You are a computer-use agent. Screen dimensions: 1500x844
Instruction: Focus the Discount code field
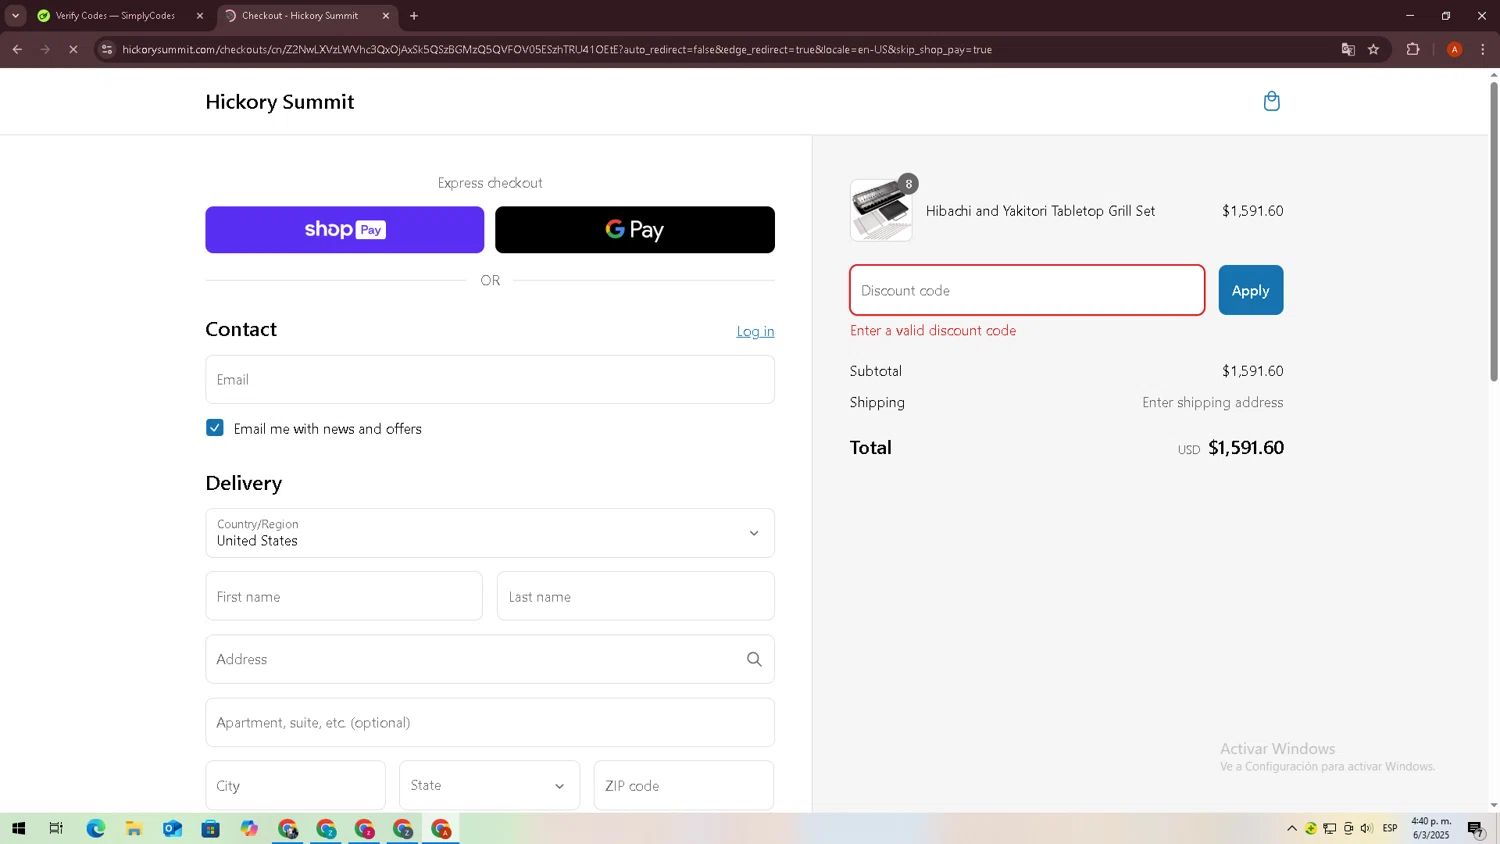(x=1027, y=290)
